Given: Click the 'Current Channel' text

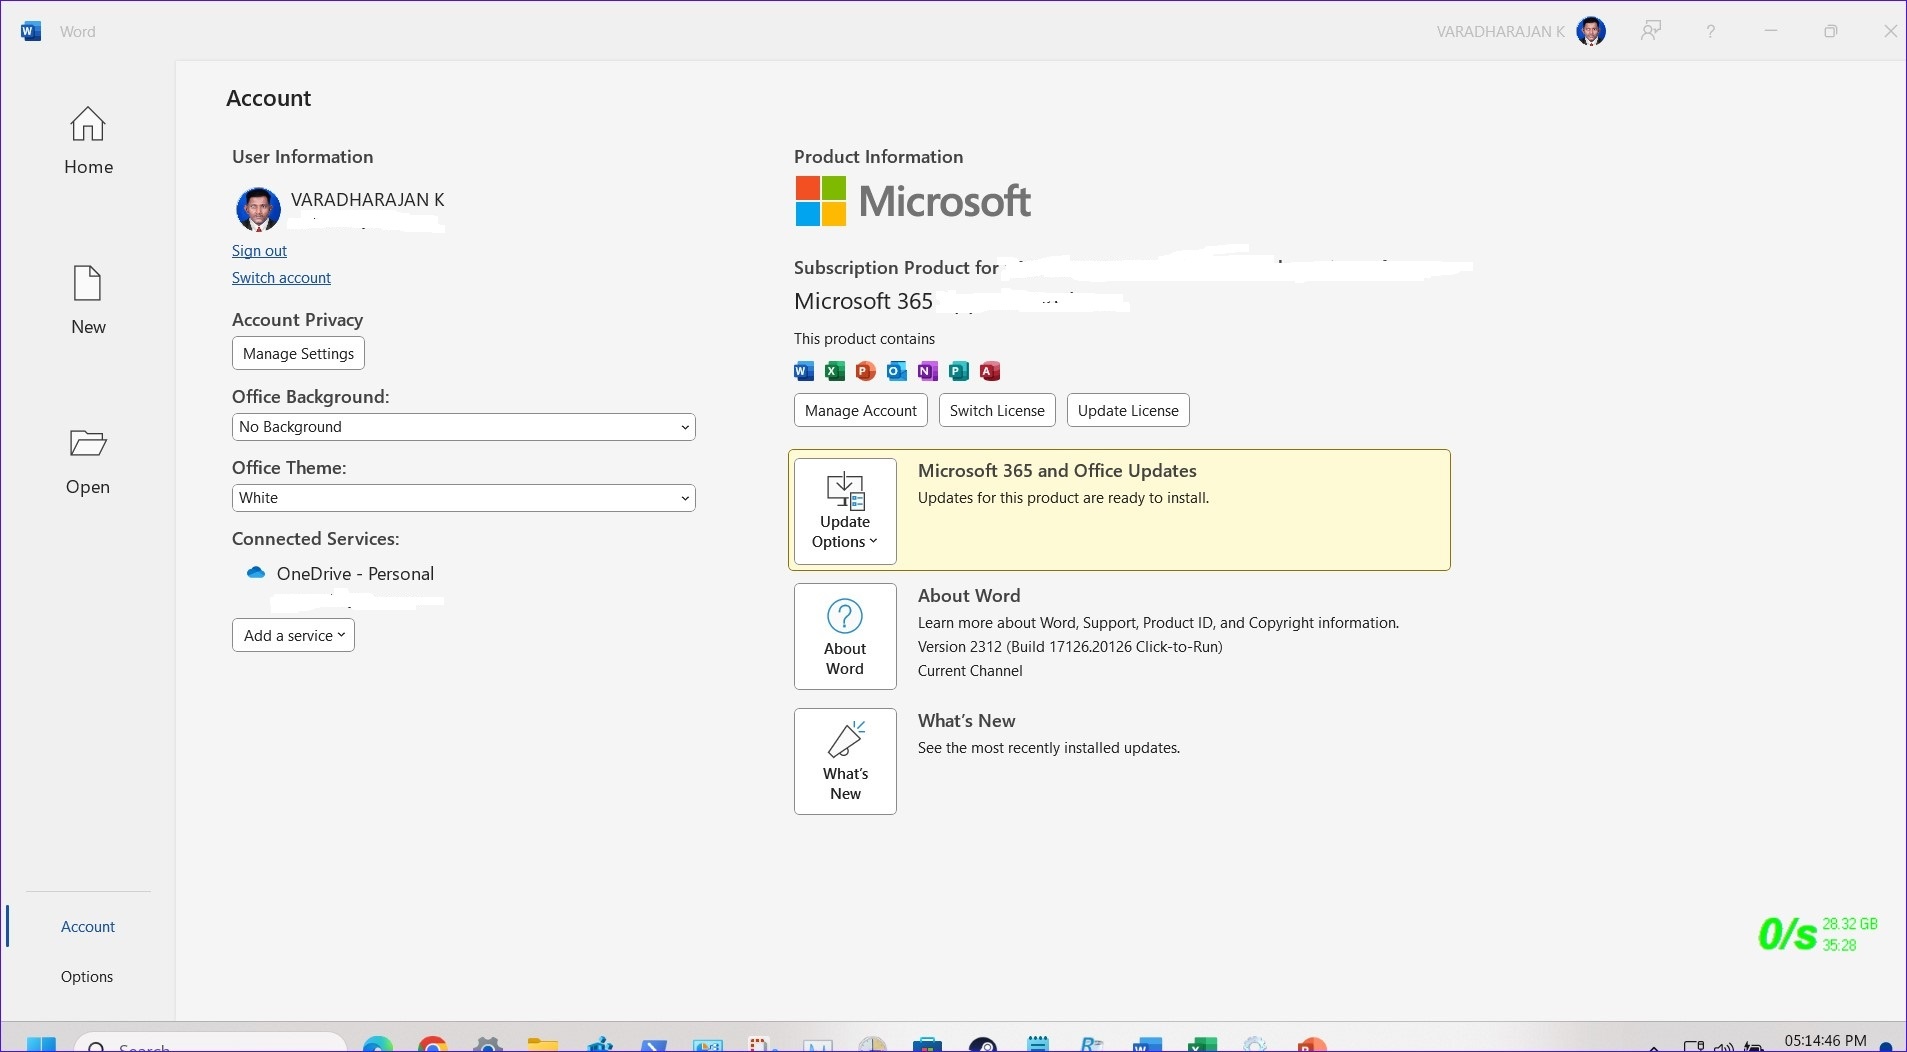Looking at the screenshot, I should click(970, 671).
